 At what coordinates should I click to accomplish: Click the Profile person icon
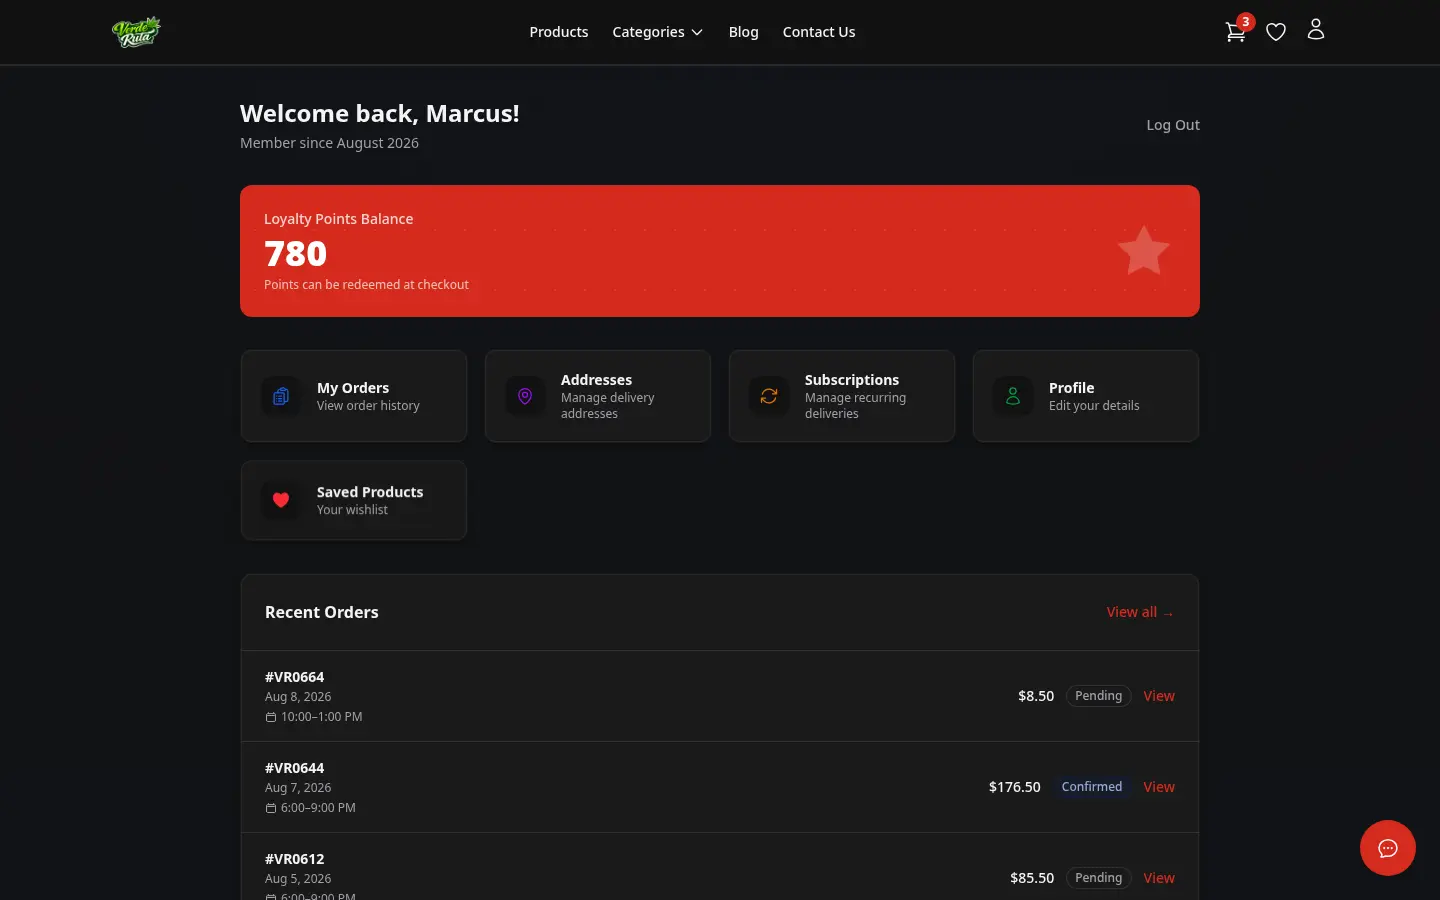click(x=1013, y=396)
